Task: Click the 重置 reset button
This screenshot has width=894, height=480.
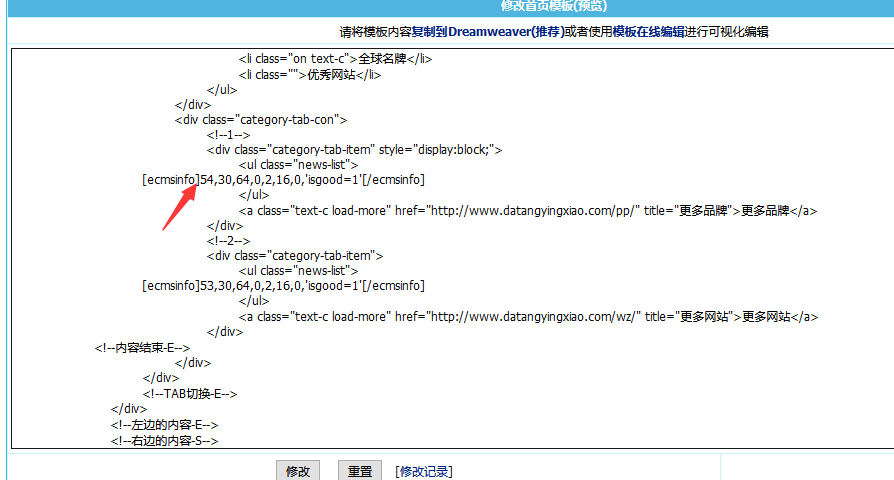Action: (x=360, y=471)
